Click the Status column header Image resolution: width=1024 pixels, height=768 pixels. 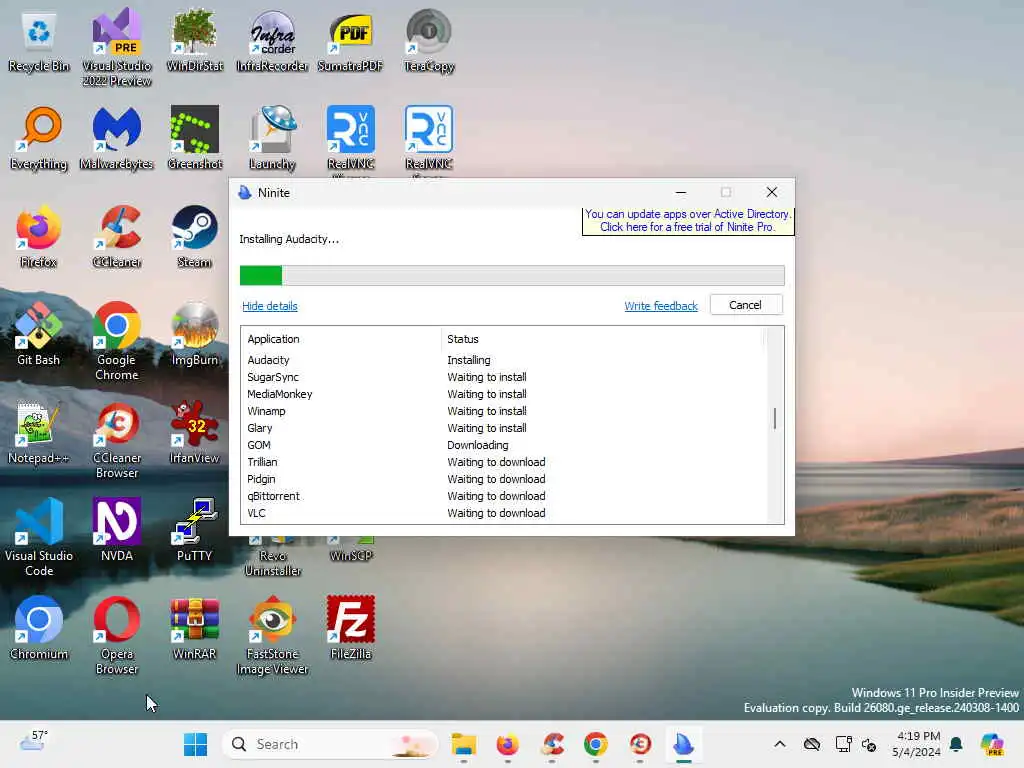pyautogui.click(x=601, y=339)
